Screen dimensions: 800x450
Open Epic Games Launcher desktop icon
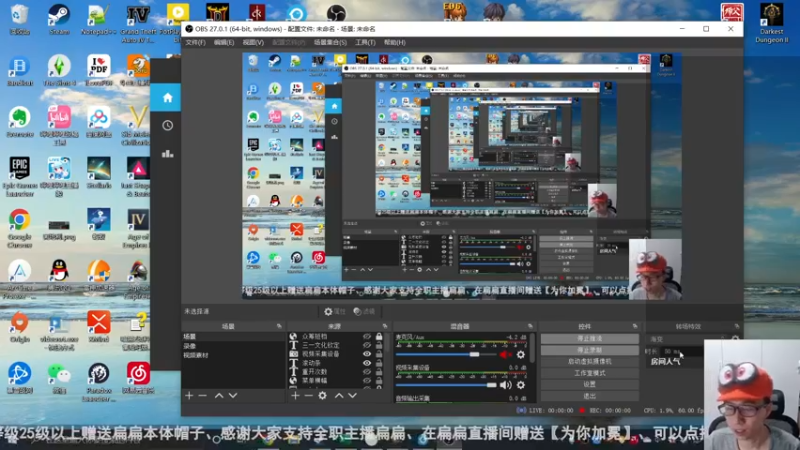click(x=19, y=177)
